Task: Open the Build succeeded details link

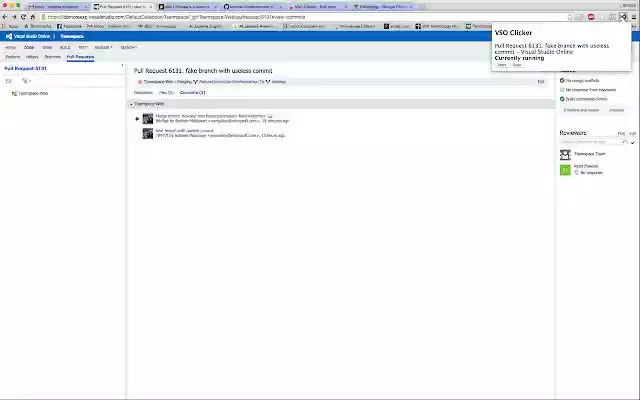Action: (x=587, y=99)
